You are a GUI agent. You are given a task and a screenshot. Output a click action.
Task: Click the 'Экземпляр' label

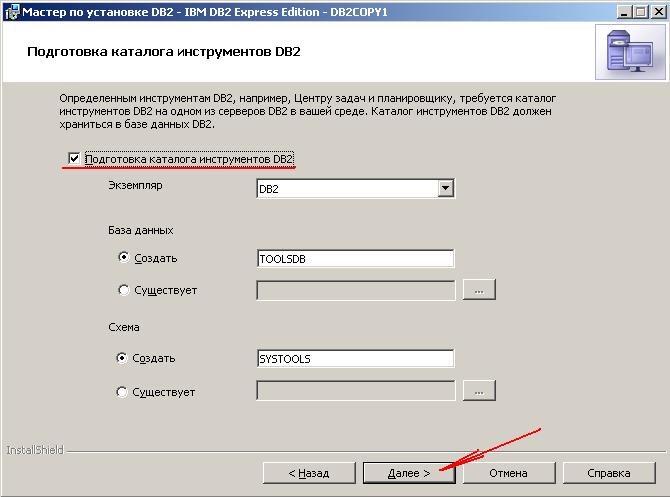point(135,185)
